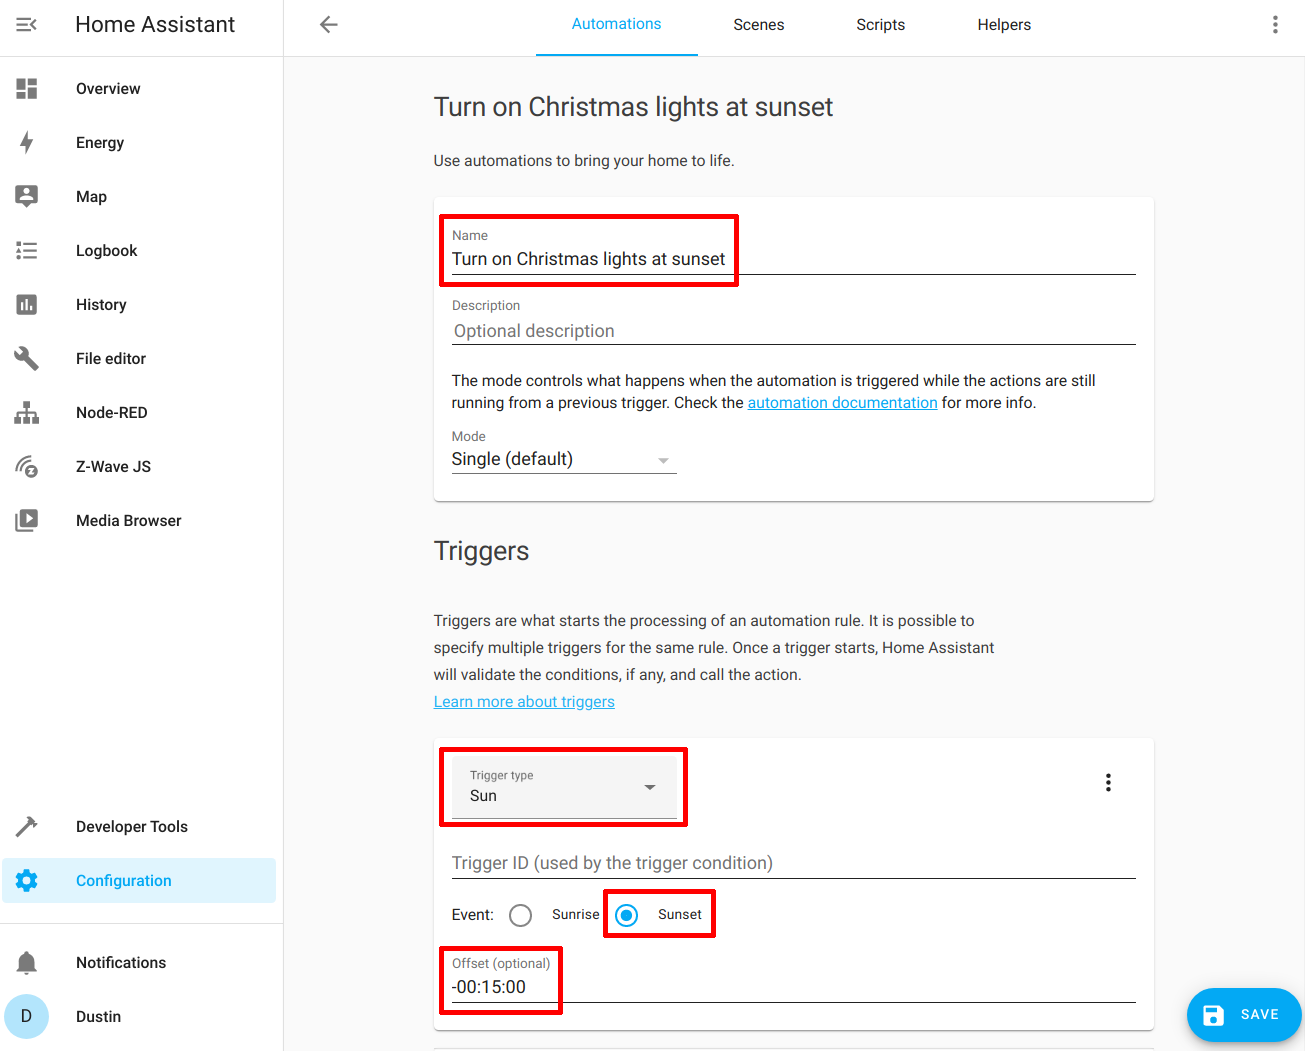Viewport: 1305px width, 1051px height.
Task: Switch to the Scripts tab
Action: pyautogui.click(x=881, y=25)
